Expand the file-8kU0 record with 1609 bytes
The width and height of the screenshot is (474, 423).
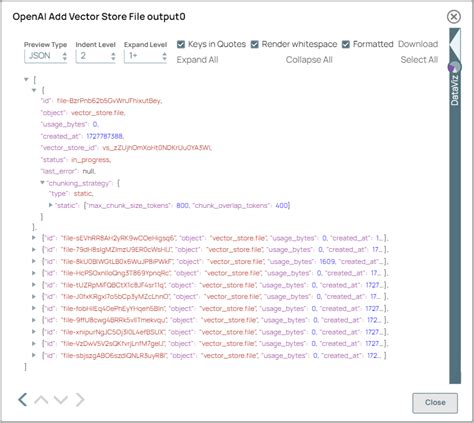tap(34, 261)
